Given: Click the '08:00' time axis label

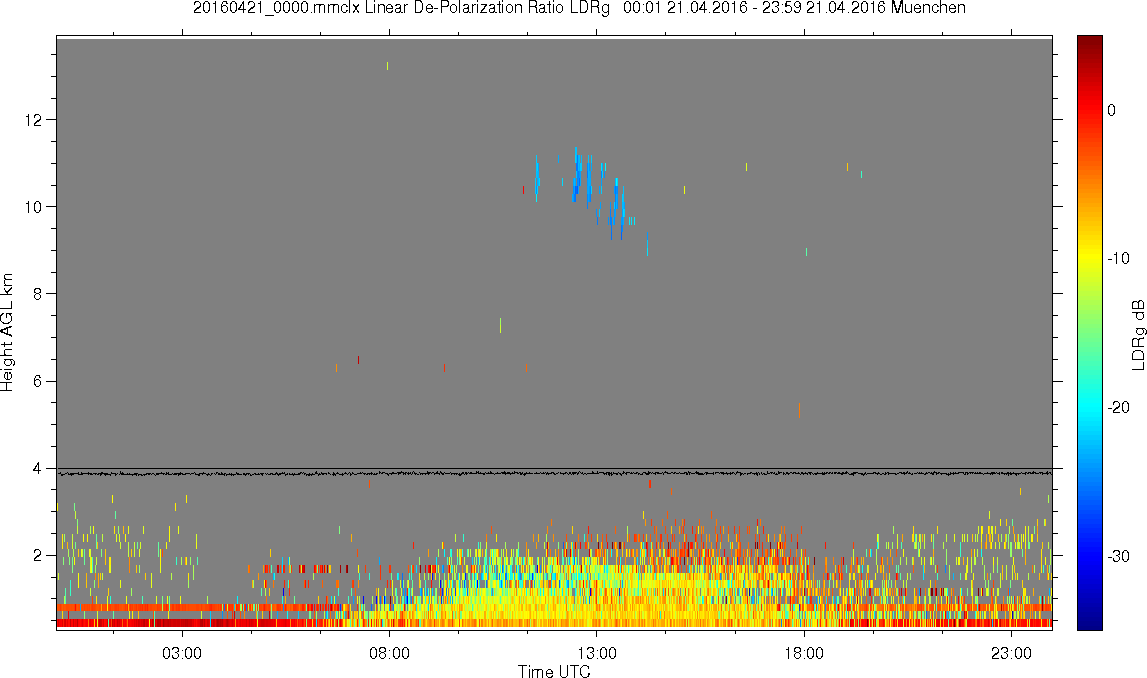Looking at the screenshot, I should tap(389, 654).
